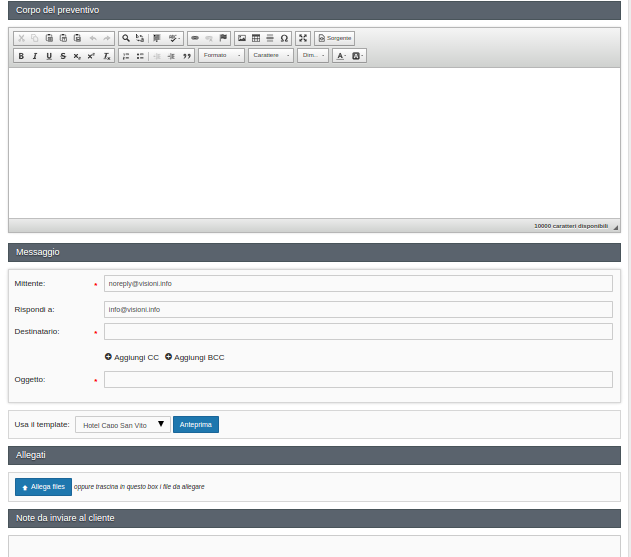Insert a table into the editor
Image resolution: width=631 pixels, height=557 pixels.
point(256,38)
